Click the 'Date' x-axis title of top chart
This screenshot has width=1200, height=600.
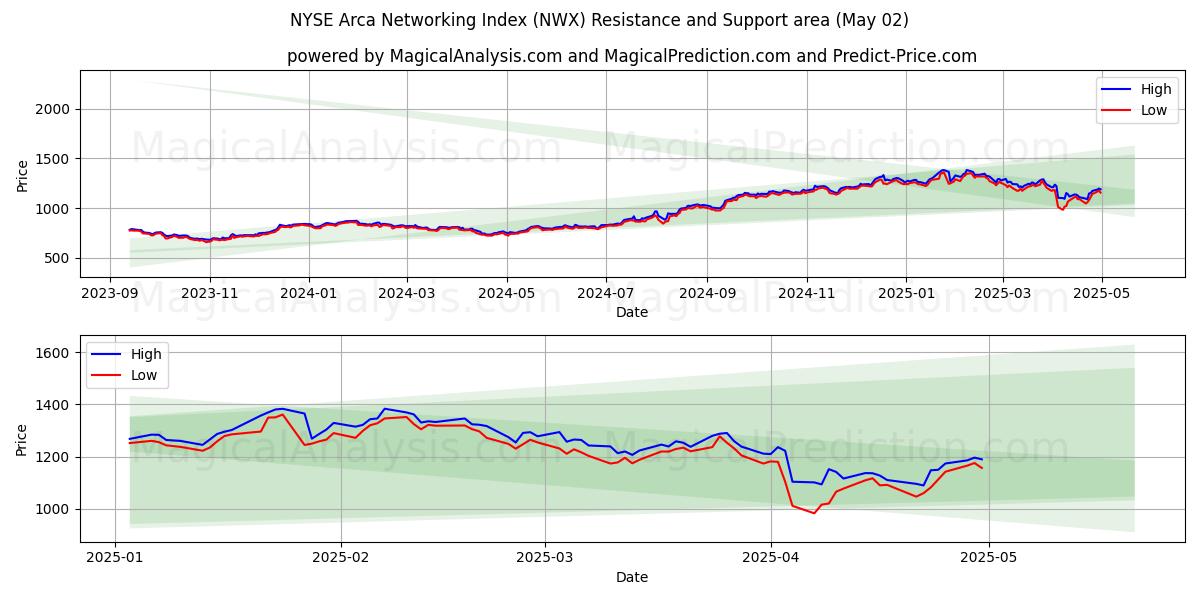632,312
